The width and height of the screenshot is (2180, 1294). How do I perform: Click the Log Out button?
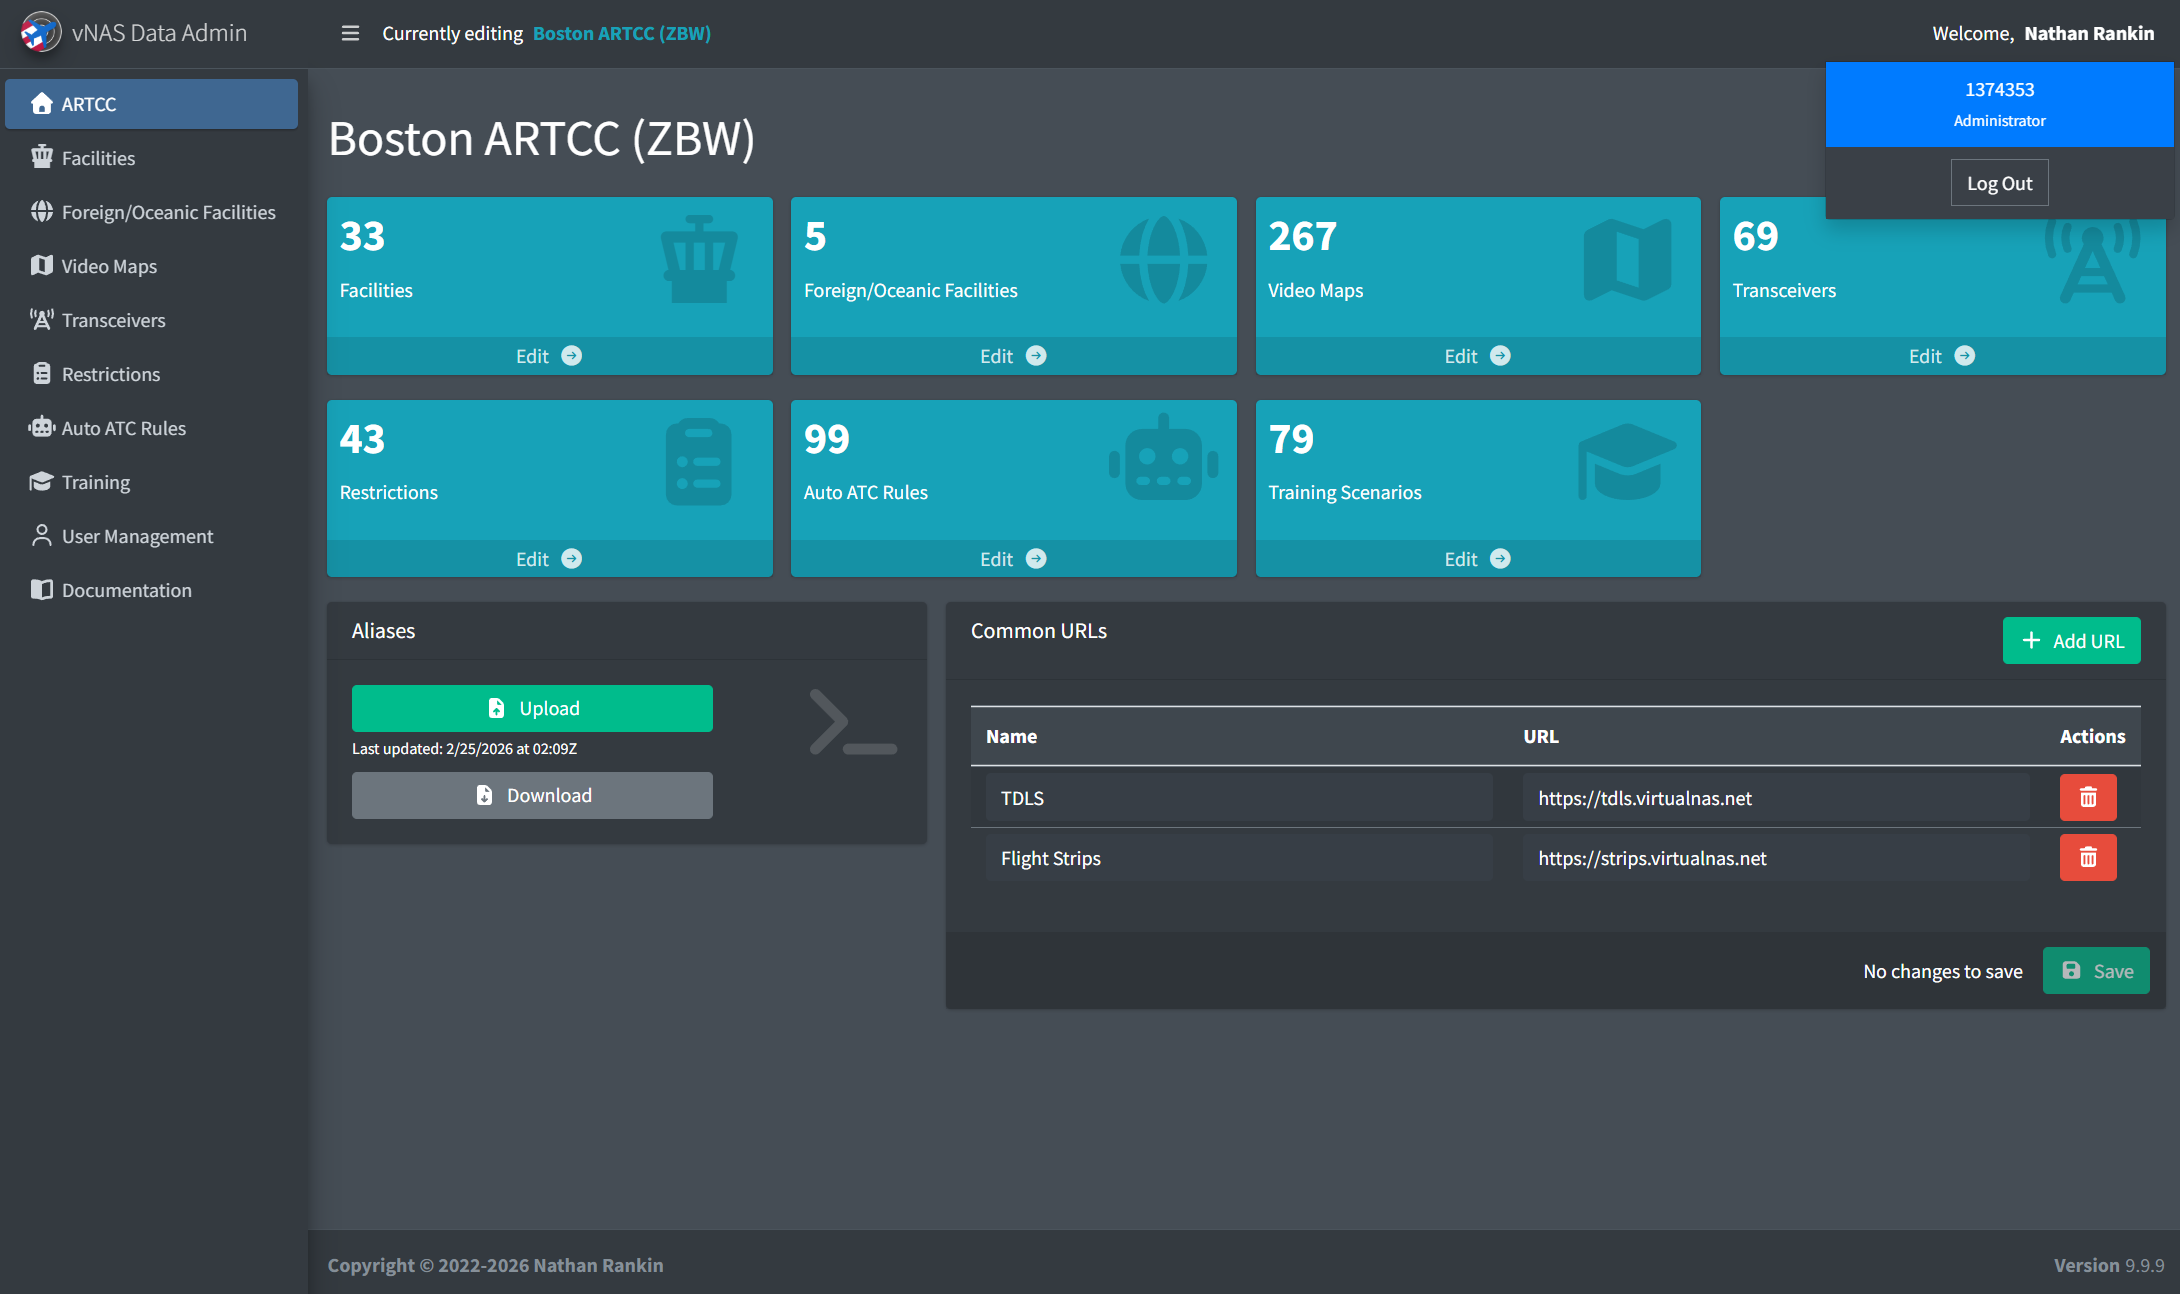pyautogui.click(x=1999, y=183)
